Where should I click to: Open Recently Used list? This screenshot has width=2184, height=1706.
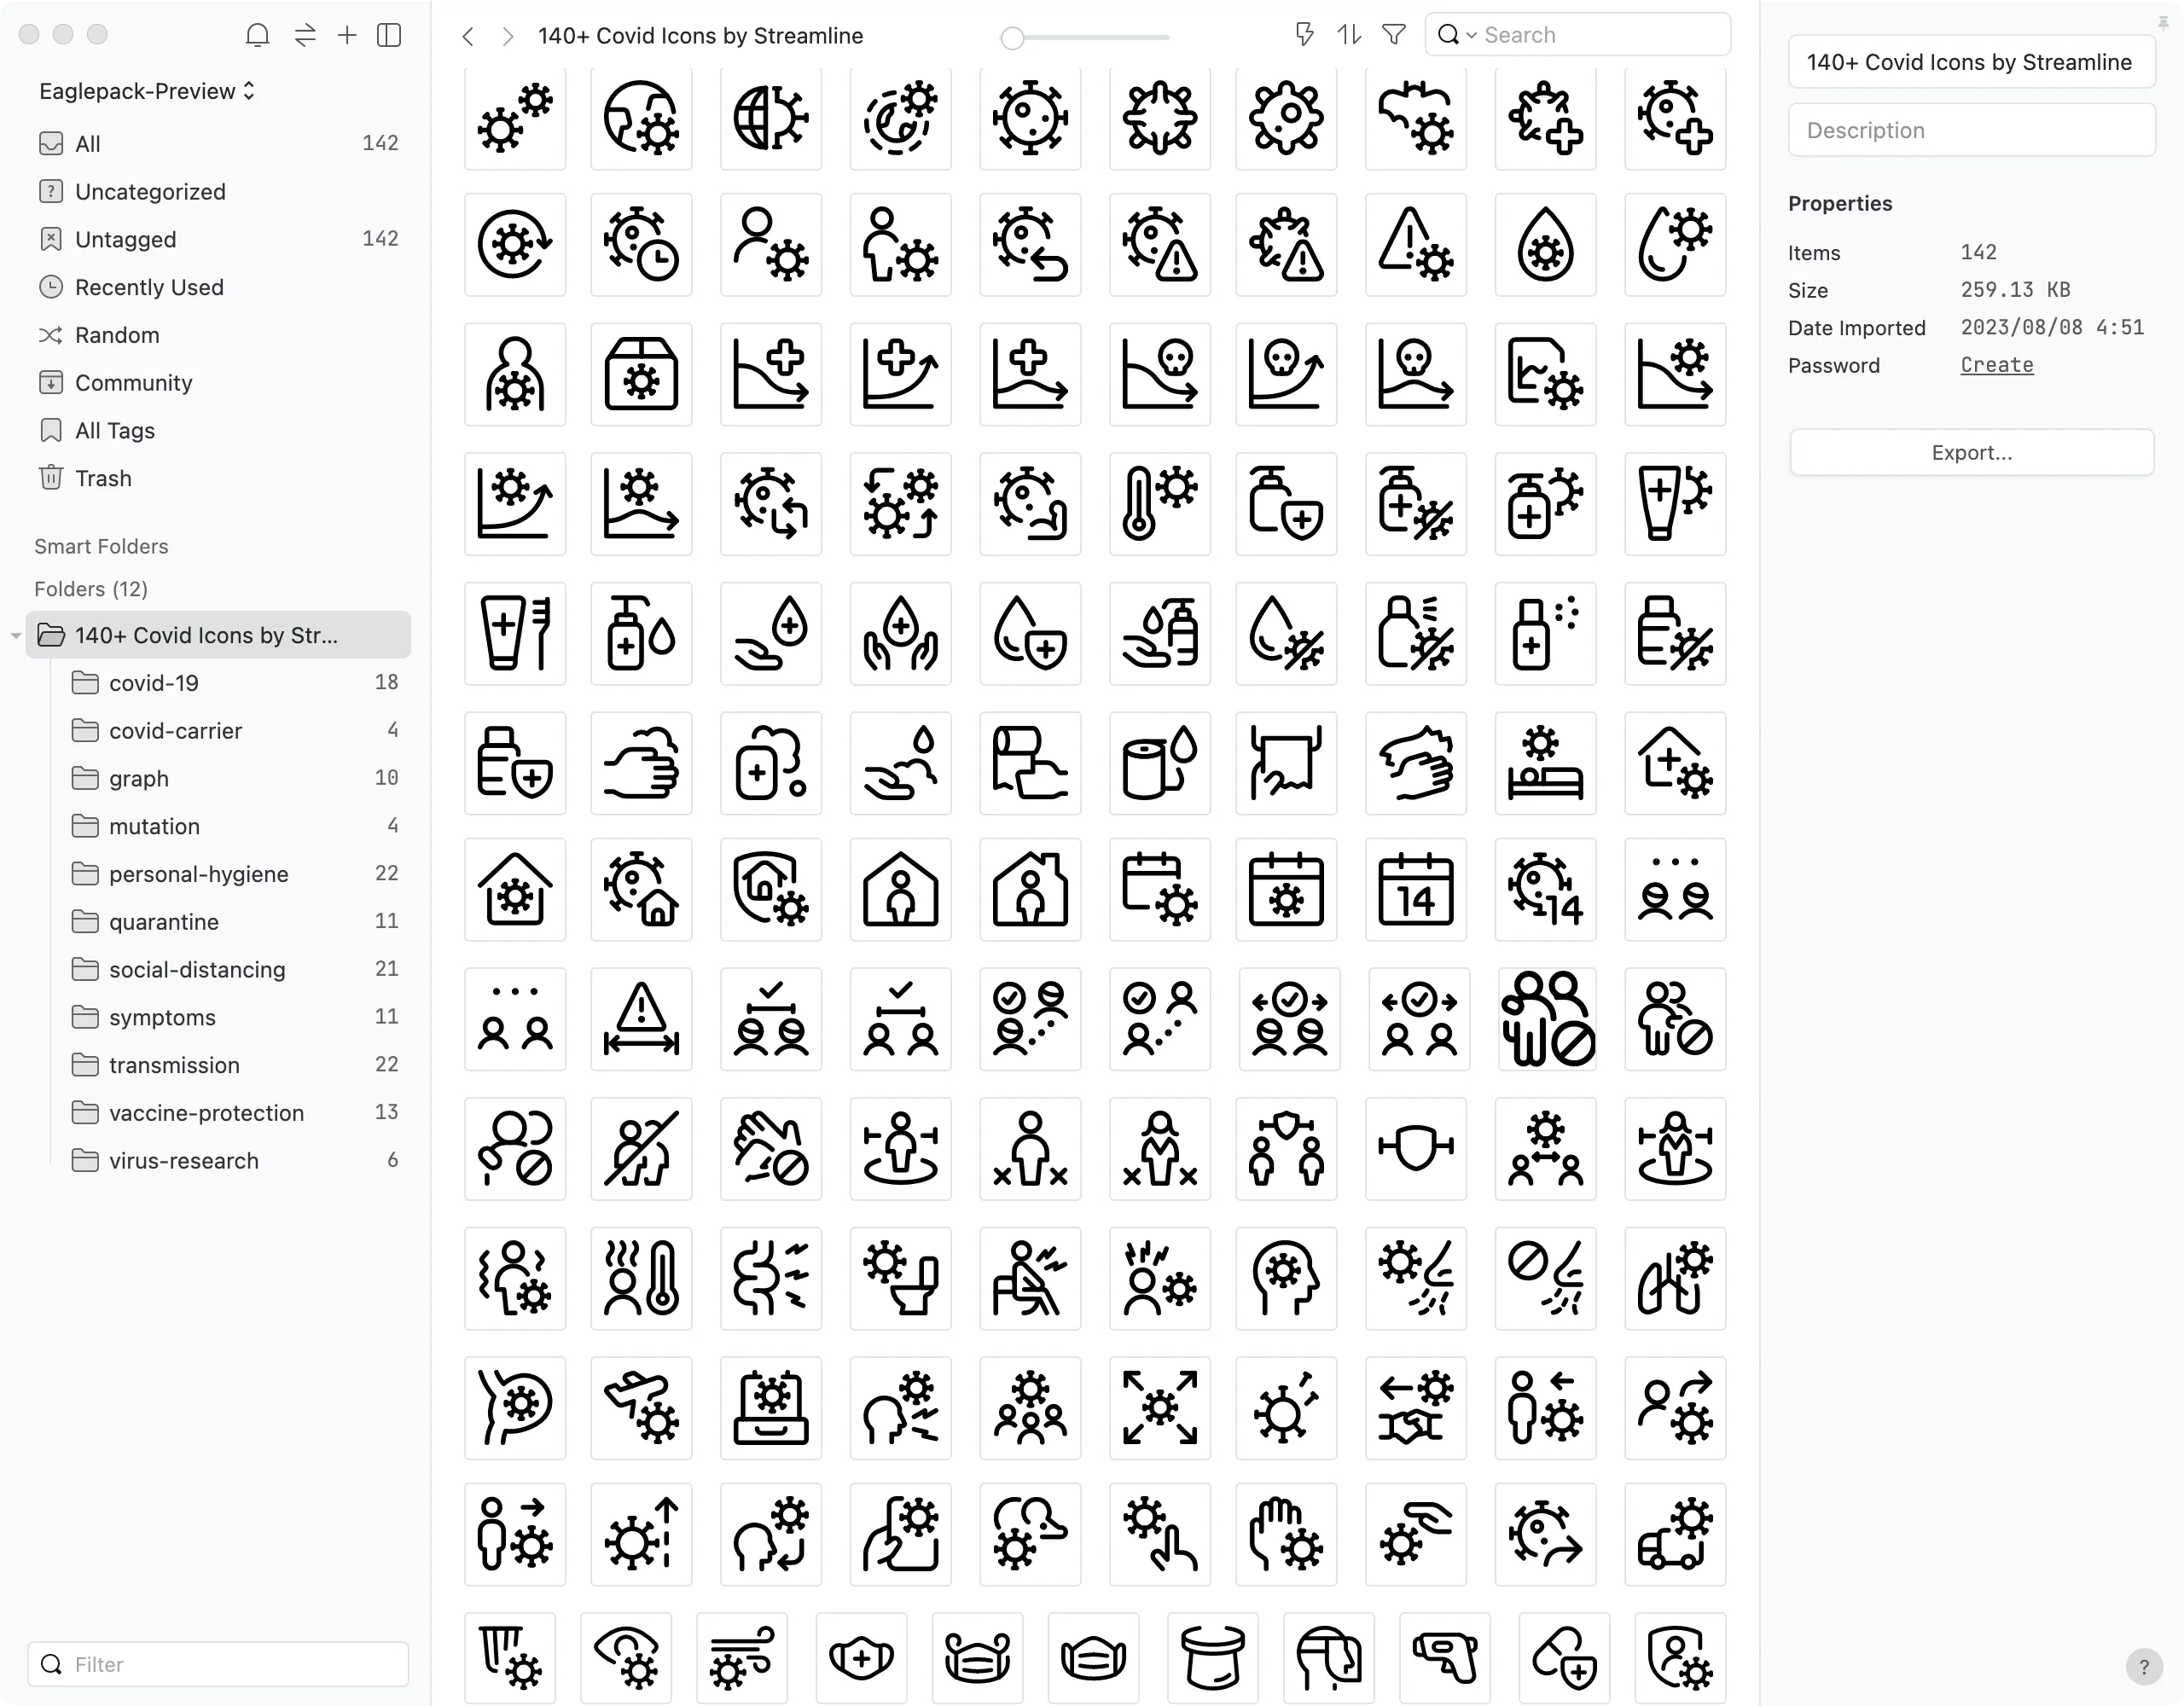click(218, 287)
